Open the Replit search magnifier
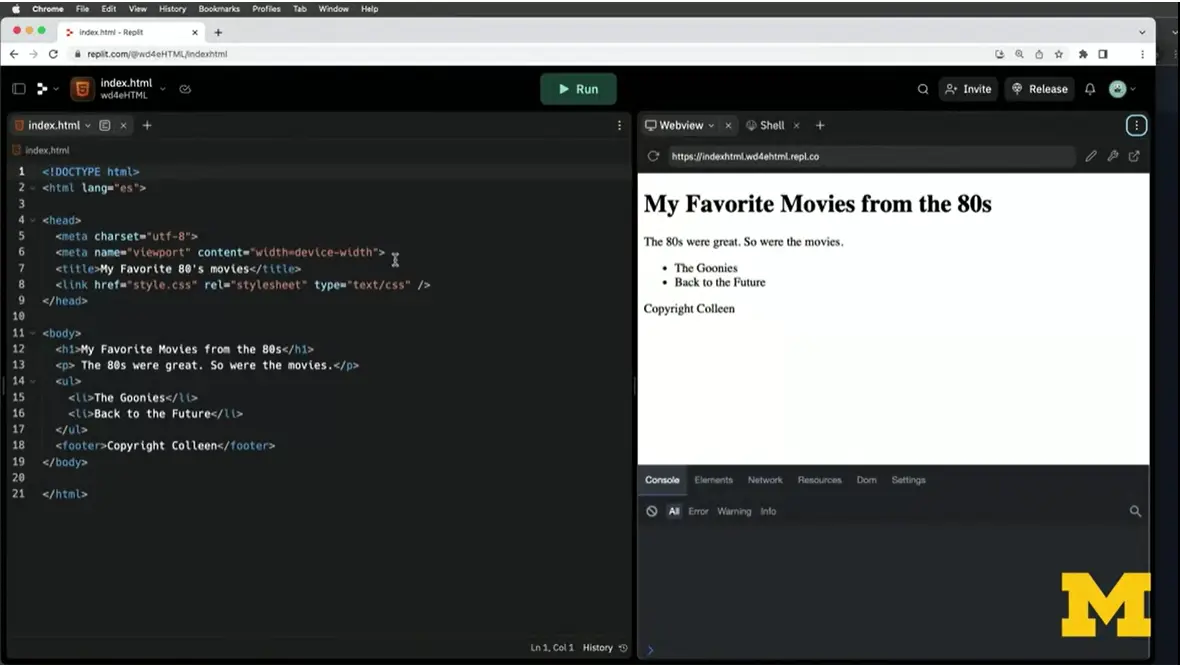Image resolution: width=1180 pixels, height=666 pixels. pos(923,89)
